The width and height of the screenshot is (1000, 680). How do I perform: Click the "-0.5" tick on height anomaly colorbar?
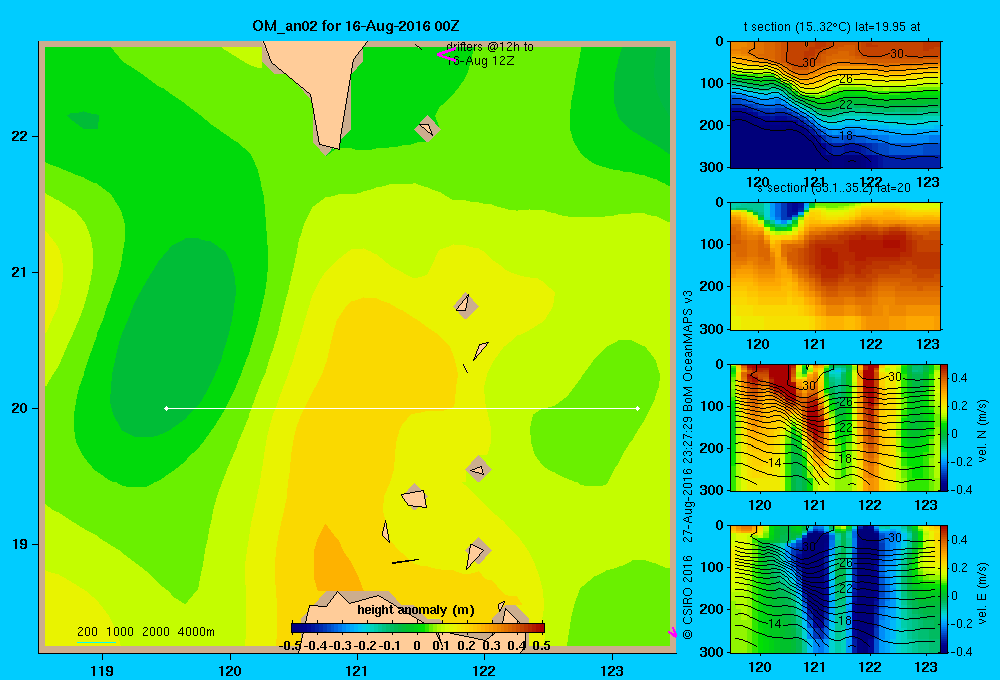click(290, 646)
